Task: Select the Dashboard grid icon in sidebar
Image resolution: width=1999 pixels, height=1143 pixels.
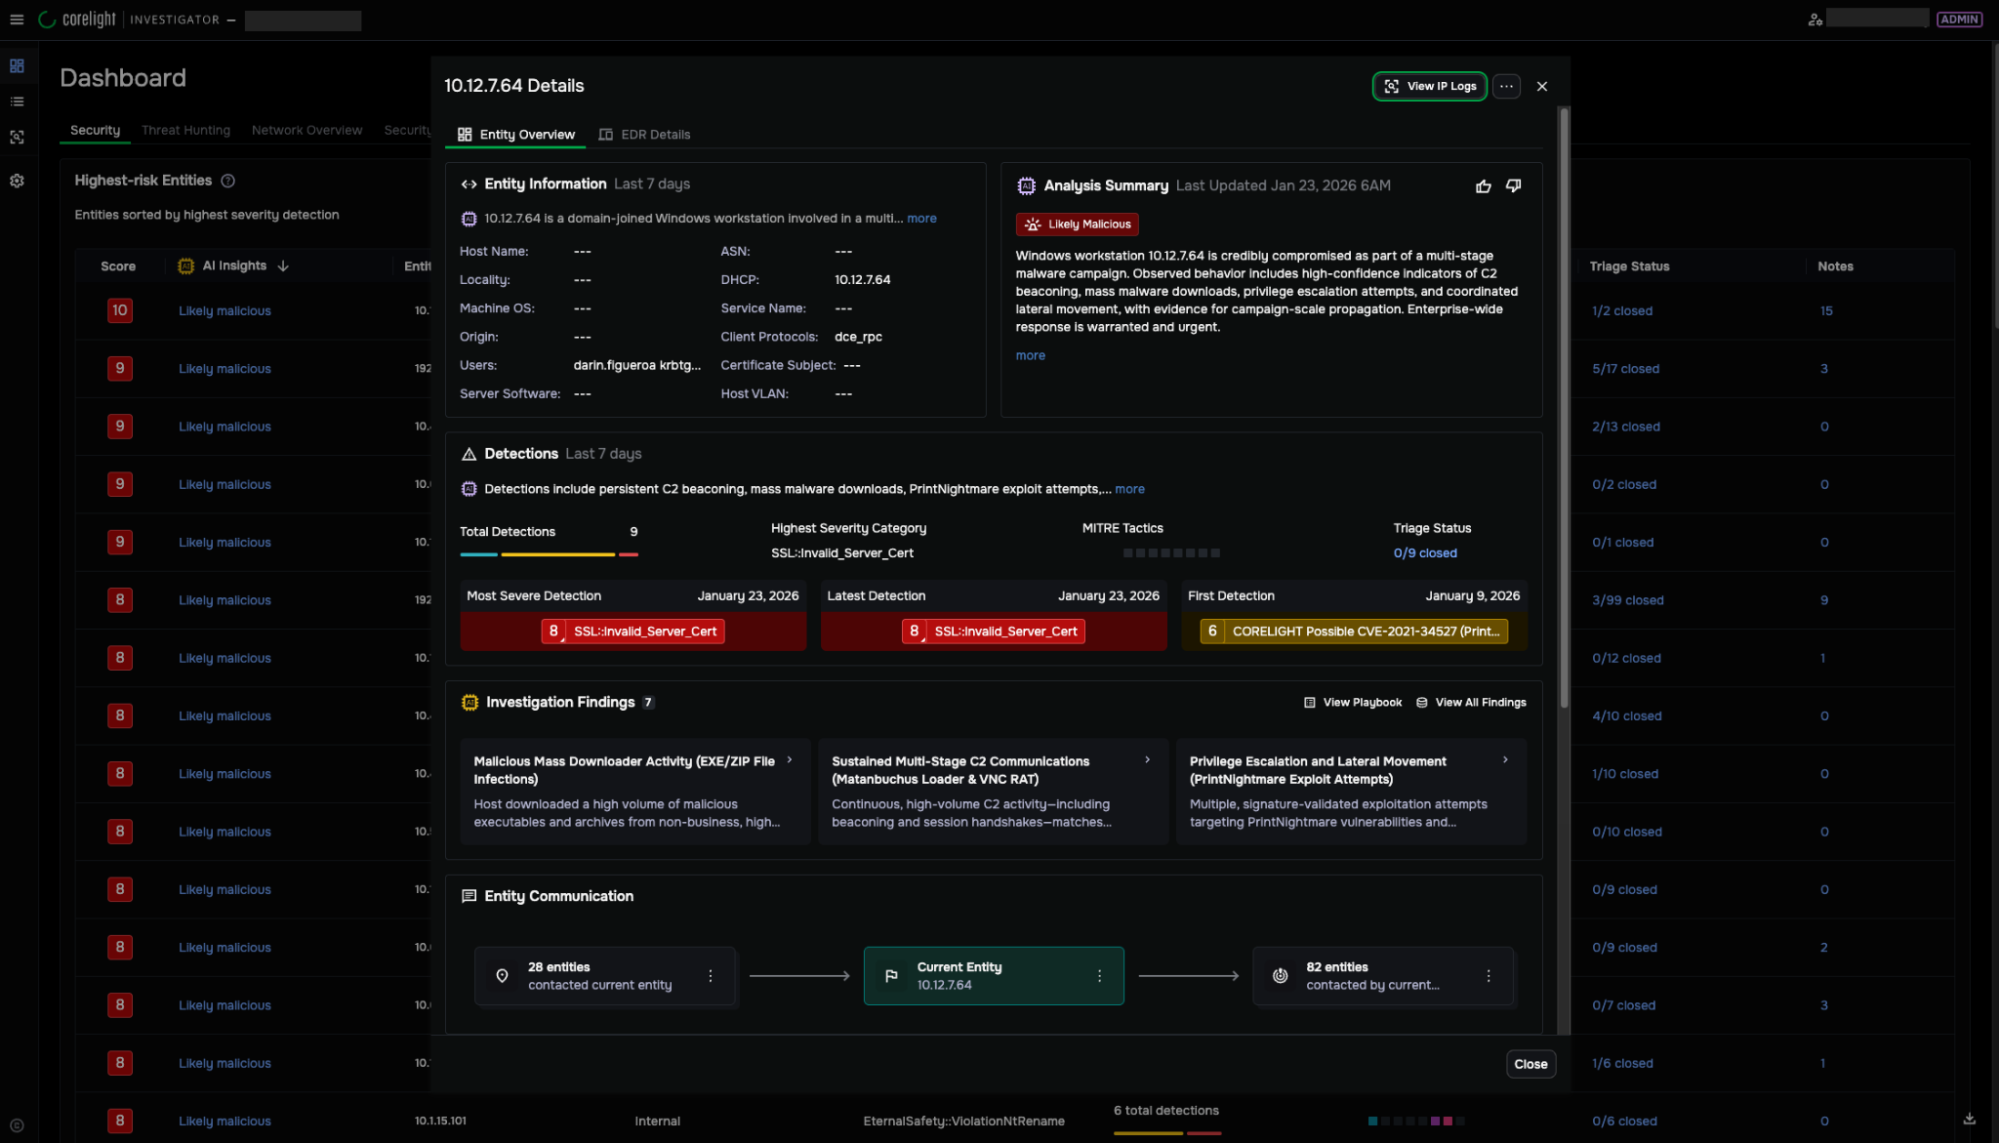Action: [x=16, y=65]
